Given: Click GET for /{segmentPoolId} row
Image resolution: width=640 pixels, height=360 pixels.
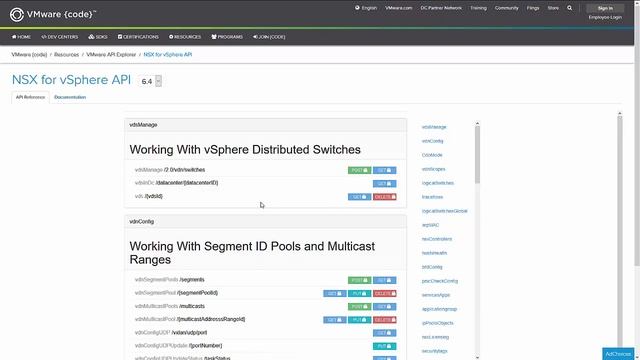Looking at the screenshot, I should (x=335, y=293).
